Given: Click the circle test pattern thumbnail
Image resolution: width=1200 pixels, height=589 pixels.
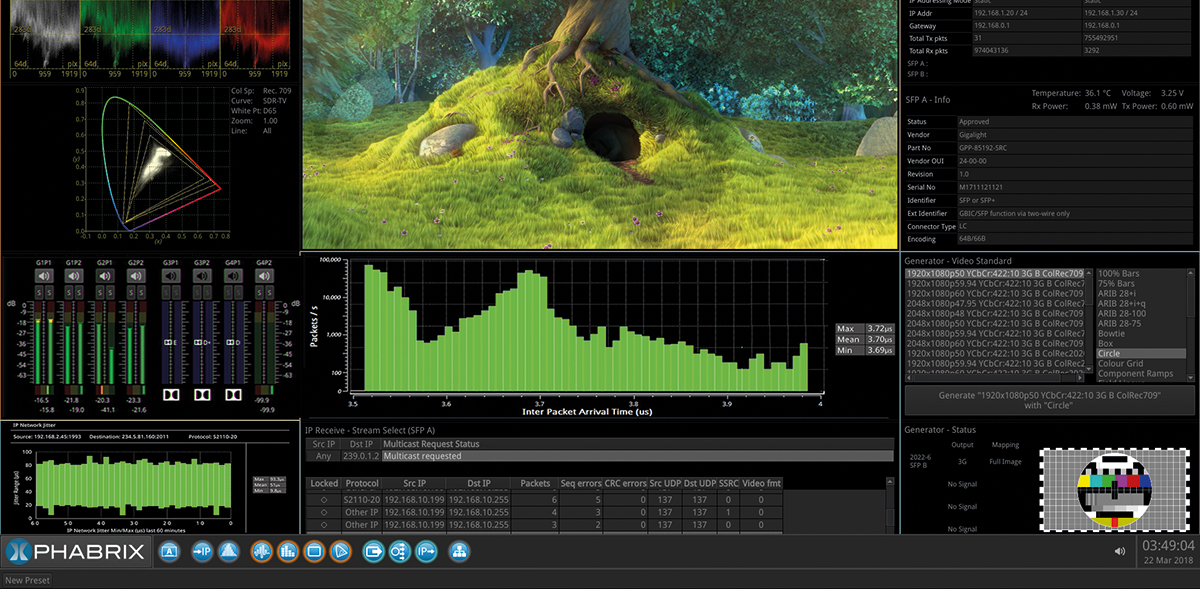Looking at the screenshot, I should coord(1114,490).
